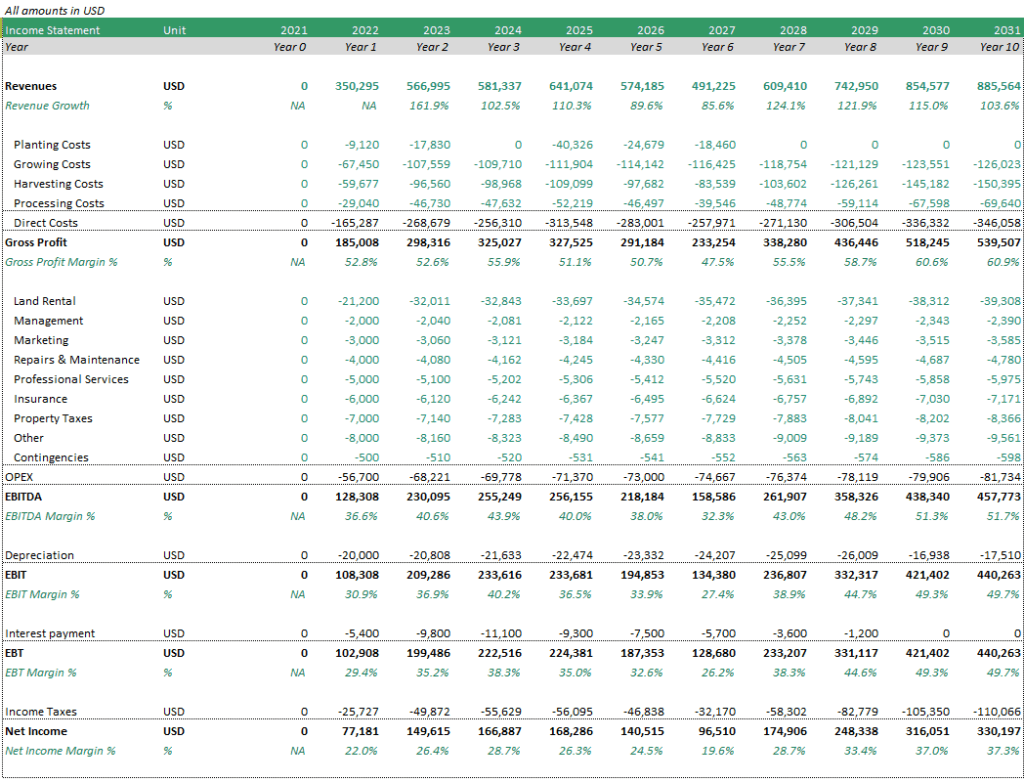Select the 'EBT' row label
This screenshot has width=1024, height=782.
click(14, 653)
